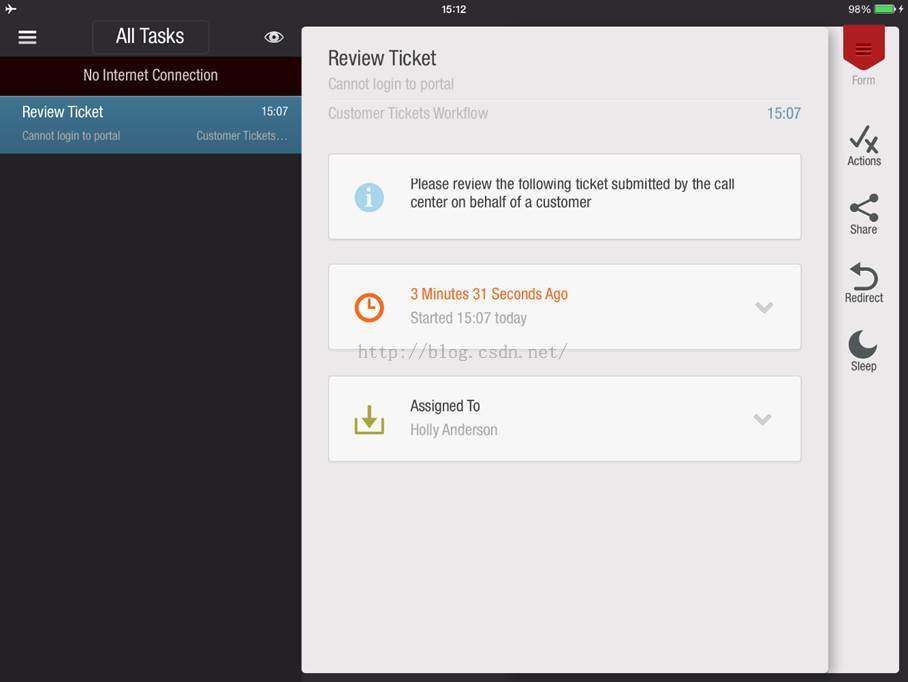Tap the Share icon
Image resolution: width=908 pixels, height=682 pixels.
click(863, 208)
